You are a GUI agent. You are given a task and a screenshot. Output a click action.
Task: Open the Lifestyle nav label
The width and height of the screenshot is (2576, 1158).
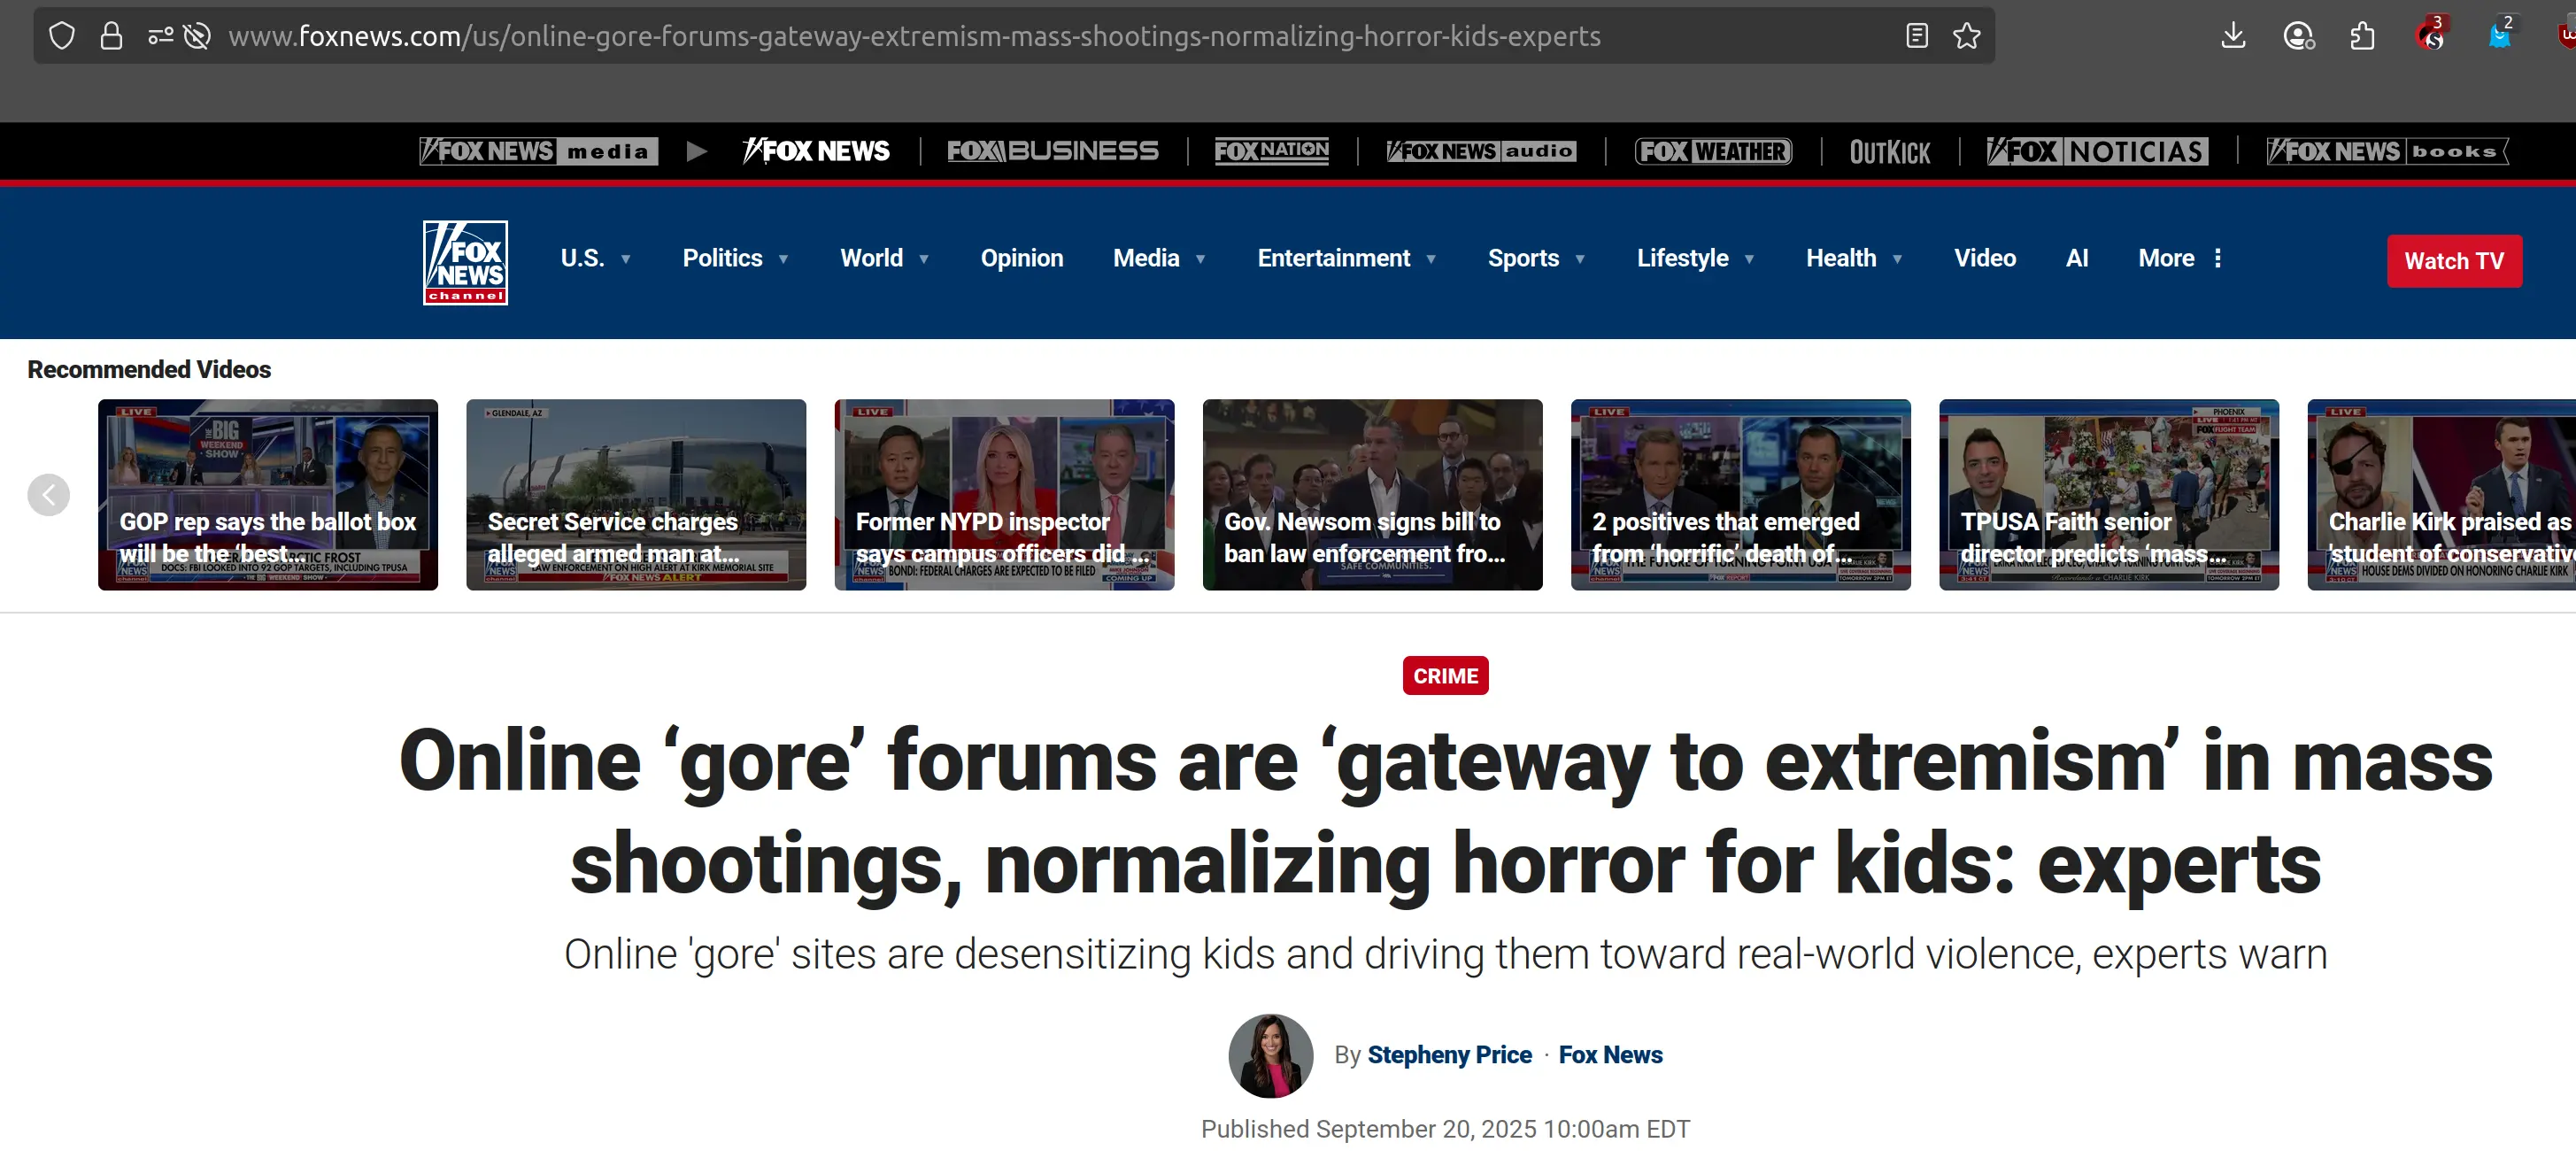[1682, 258]
